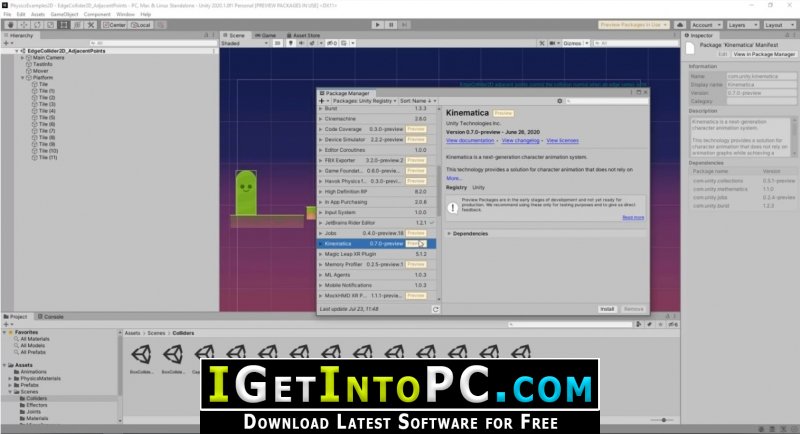Select Cinemachine package row
This screenshot has width=800, height=434.
[377, 119]
